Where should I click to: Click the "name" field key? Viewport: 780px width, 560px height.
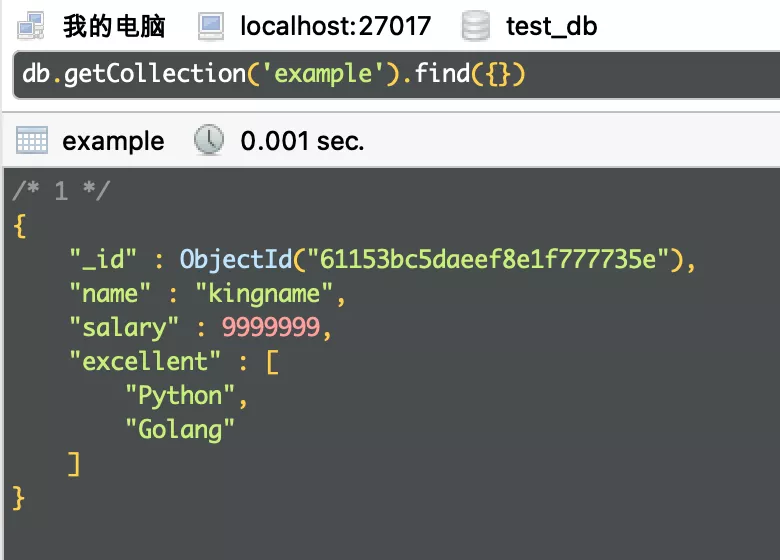(x=108, y=294)
